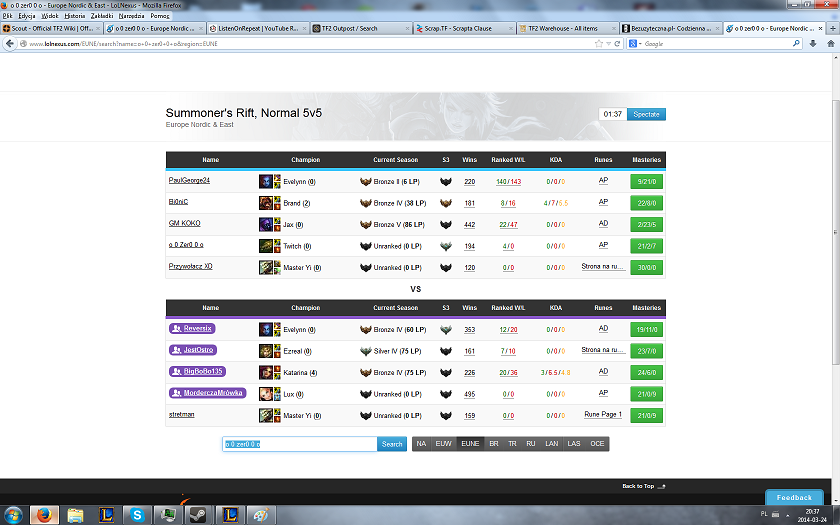
Task: Open Skype from the taskbar
Action: (x=137, y=515)
